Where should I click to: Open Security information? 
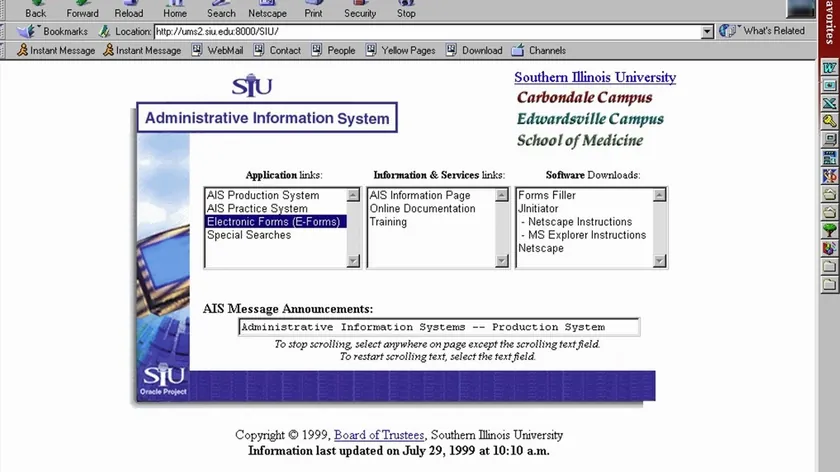pyautogui.click(x=359, y=9)
